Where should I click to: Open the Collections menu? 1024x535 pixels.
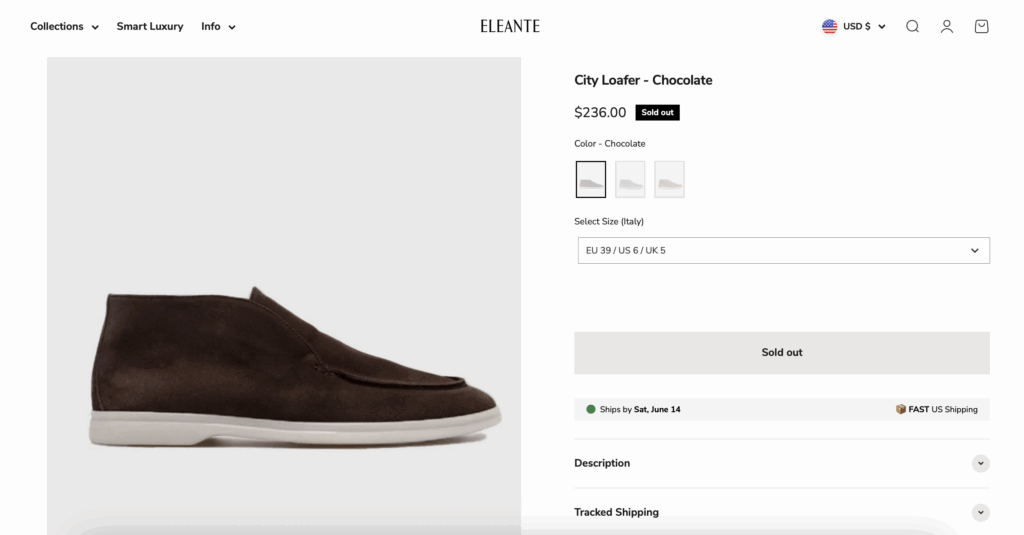click(x=64, y=27)
